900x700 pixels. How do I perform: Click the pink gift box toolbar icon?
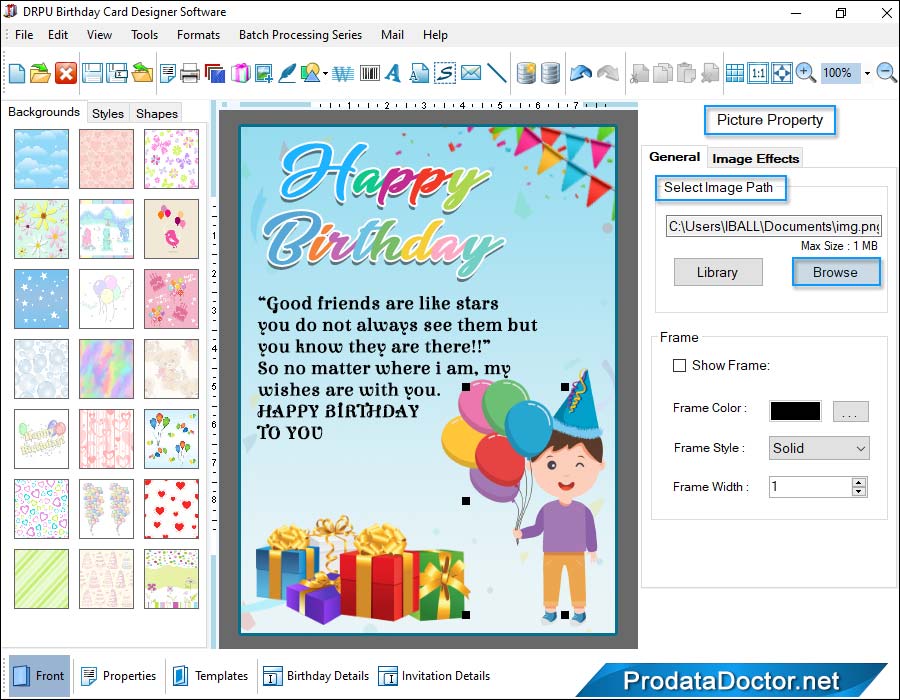240,73
